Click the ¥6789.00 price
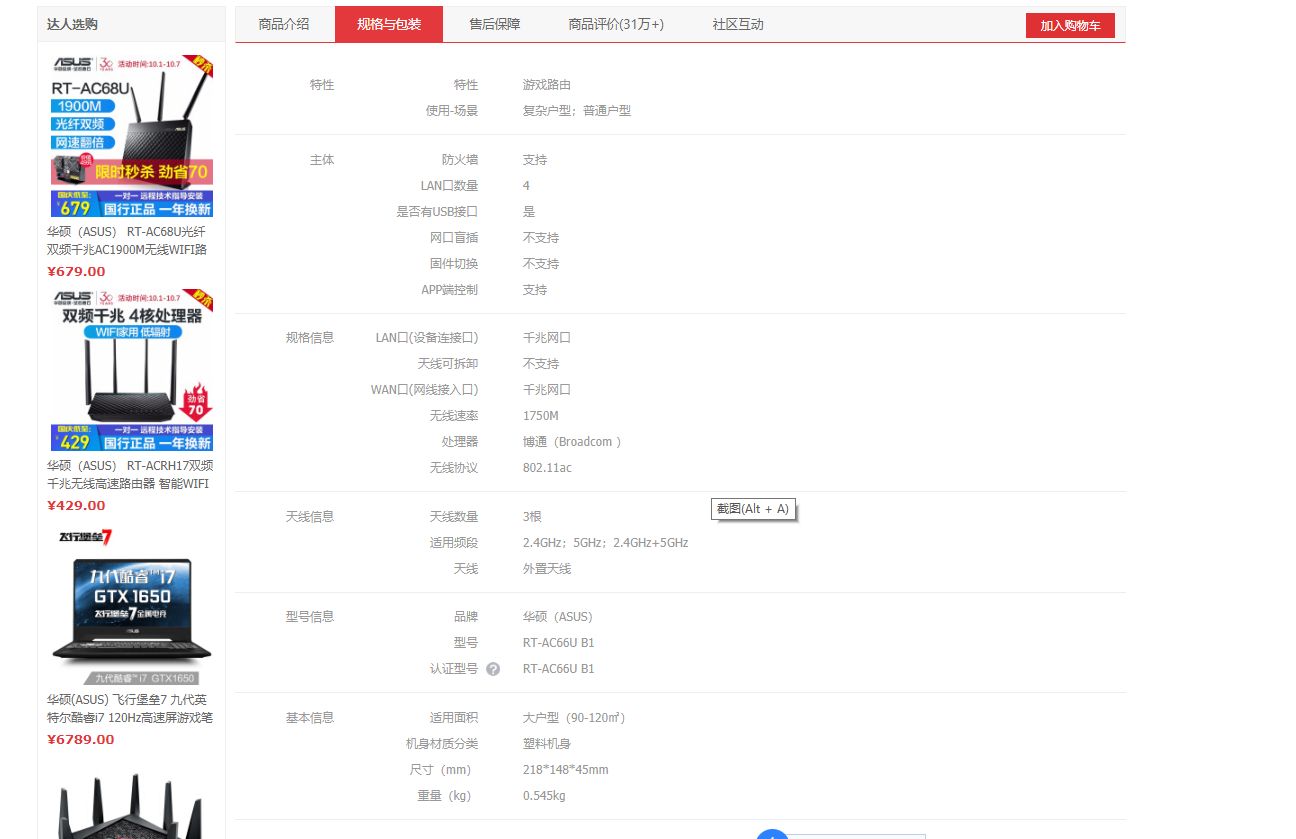1296x839 pixels. pyautogui.click(x=80, y=740)
